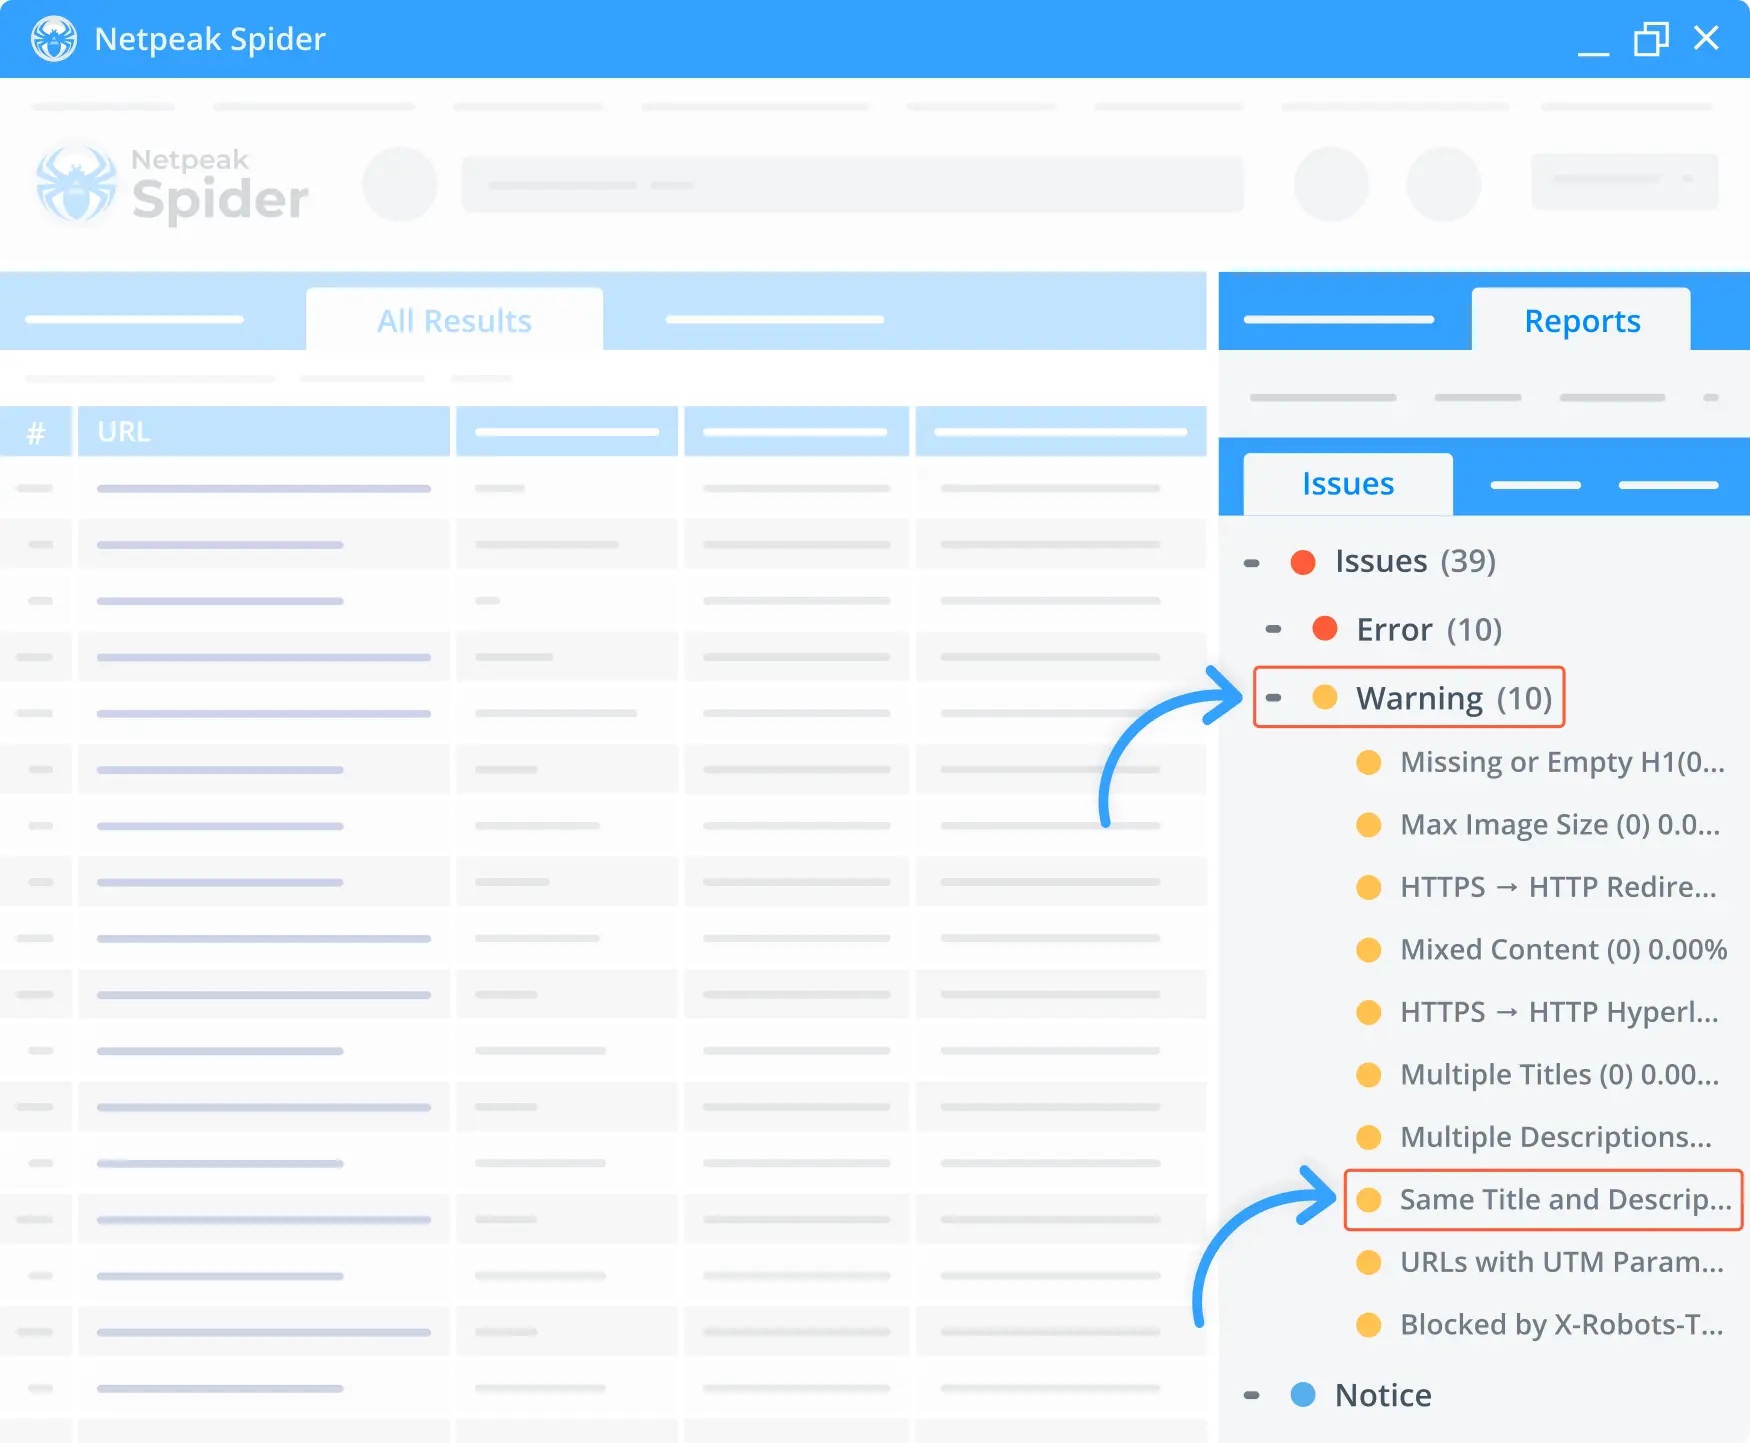Viewport: 1750px width, 1443px height.
Task: Switch to the Reports tab
Action: [x=1582, y=320]
